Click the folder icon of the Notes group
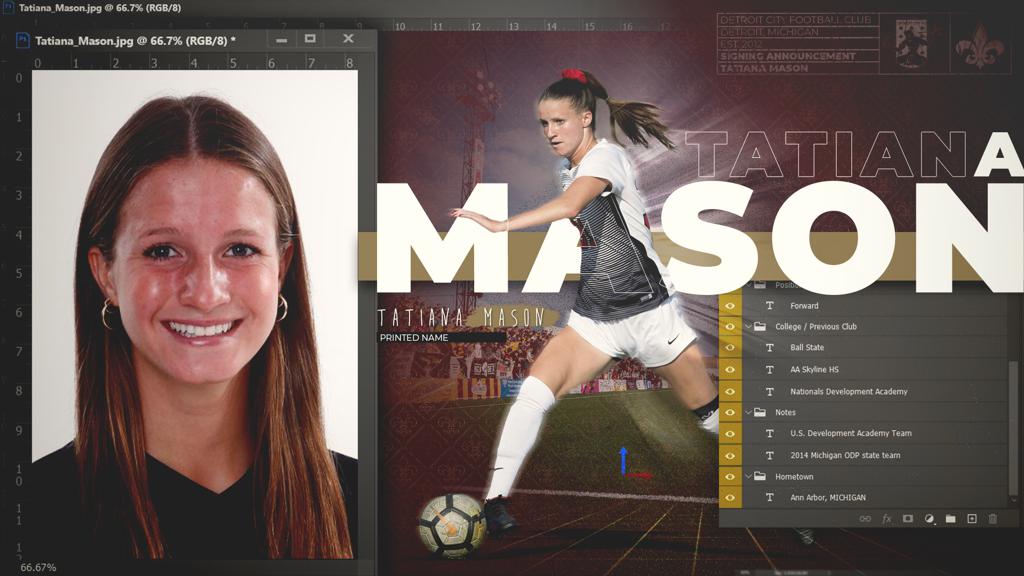This screenshot has width=1024, height=576. pos(760,412)
